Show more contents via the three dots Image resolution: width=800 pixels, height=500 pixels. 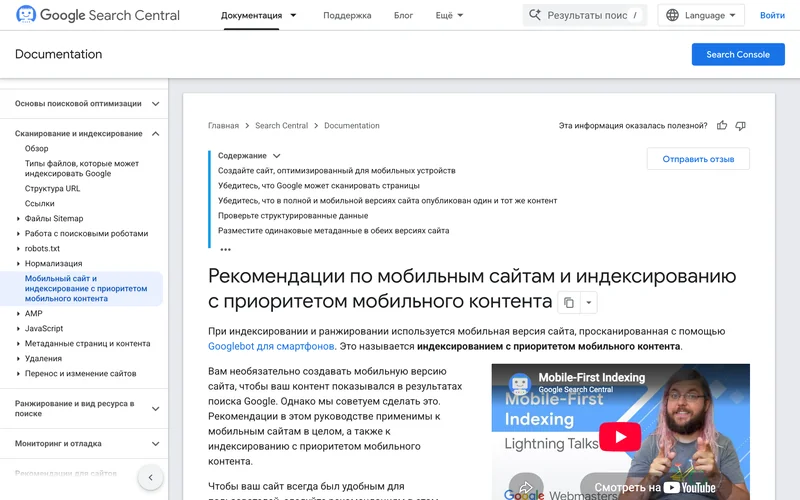tap(225, 249)
